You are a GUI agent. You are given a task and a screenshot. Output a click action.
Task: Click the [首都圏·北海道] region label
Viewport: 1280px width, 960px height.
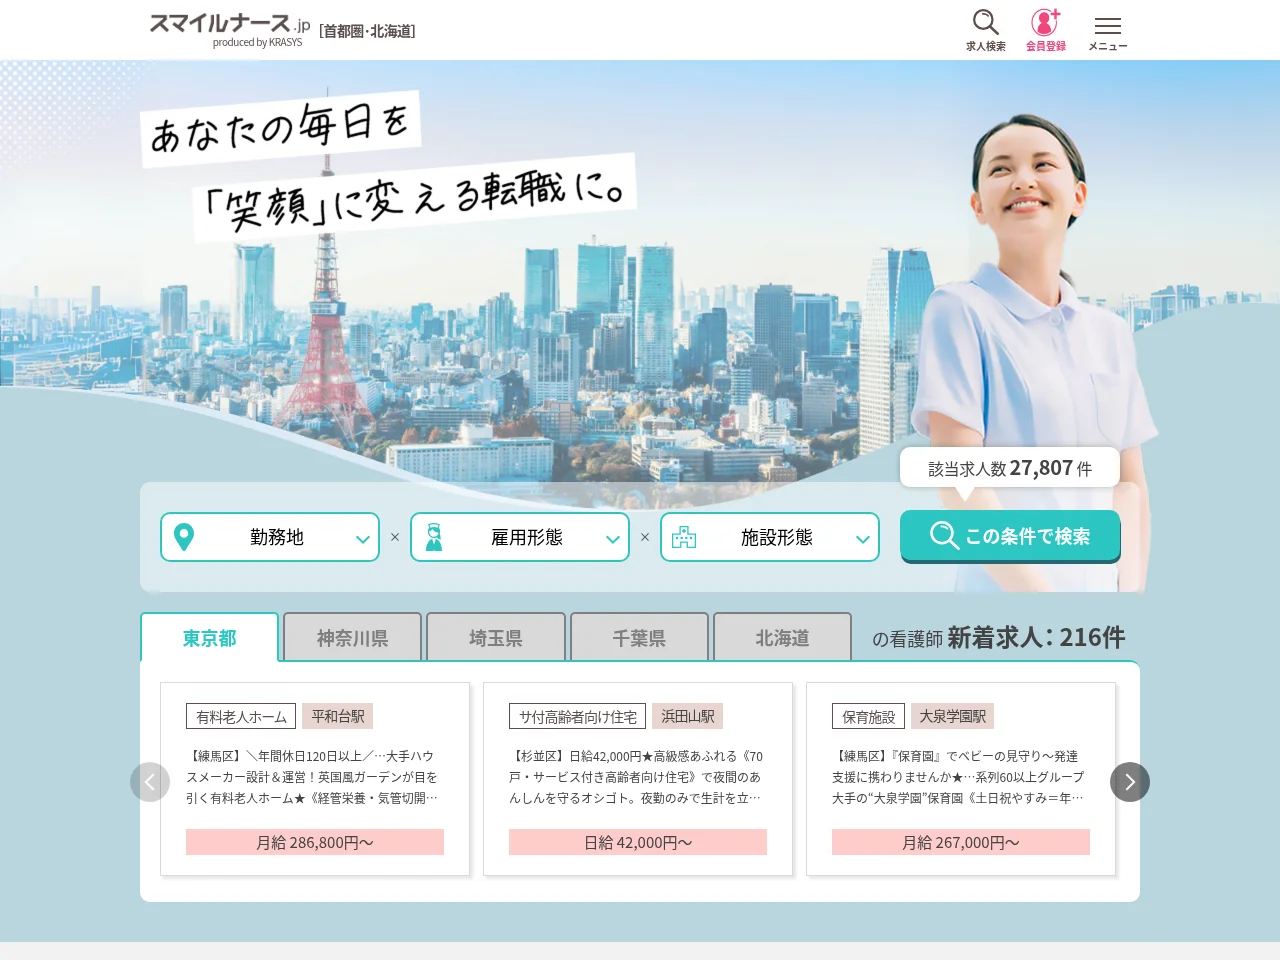point(367,31)
